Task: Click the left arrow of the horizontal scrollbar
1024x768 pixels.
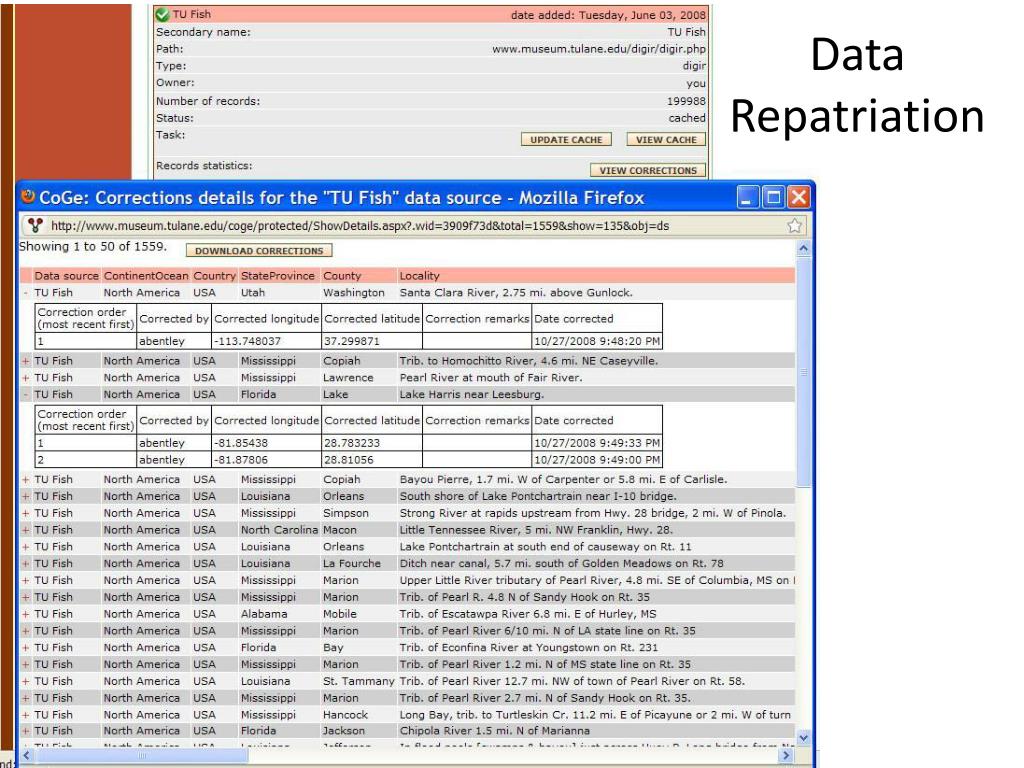Action: pyautogui.click(x=27, y=756)
